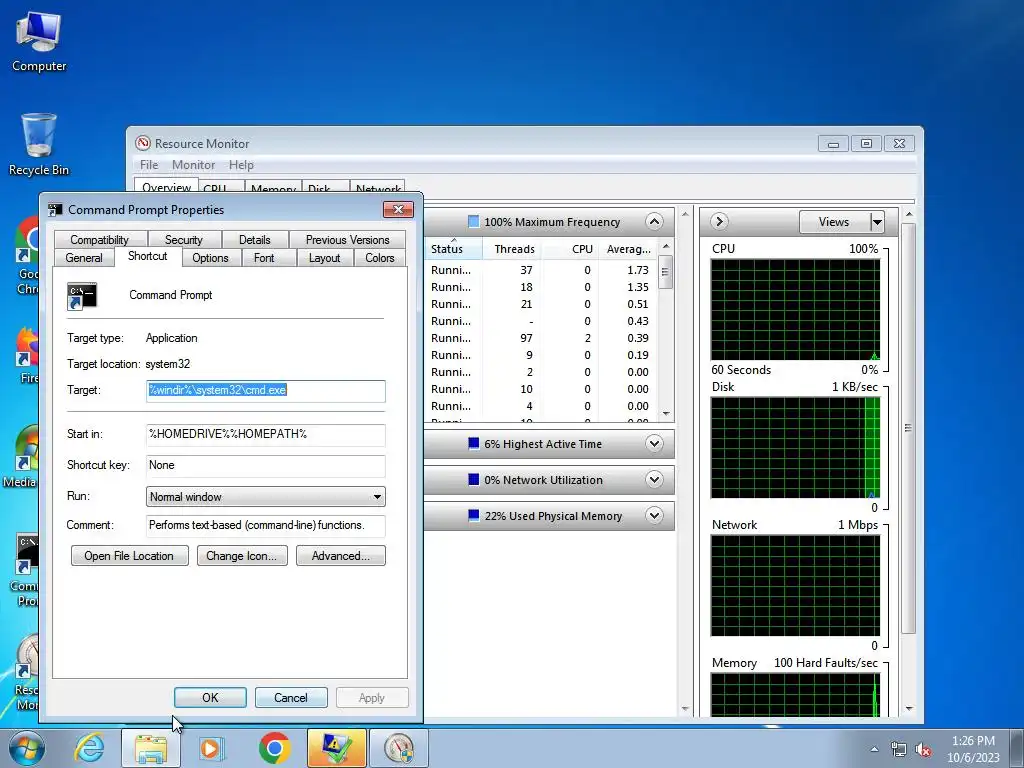Click the row with 97 threads

click(541, 338)
